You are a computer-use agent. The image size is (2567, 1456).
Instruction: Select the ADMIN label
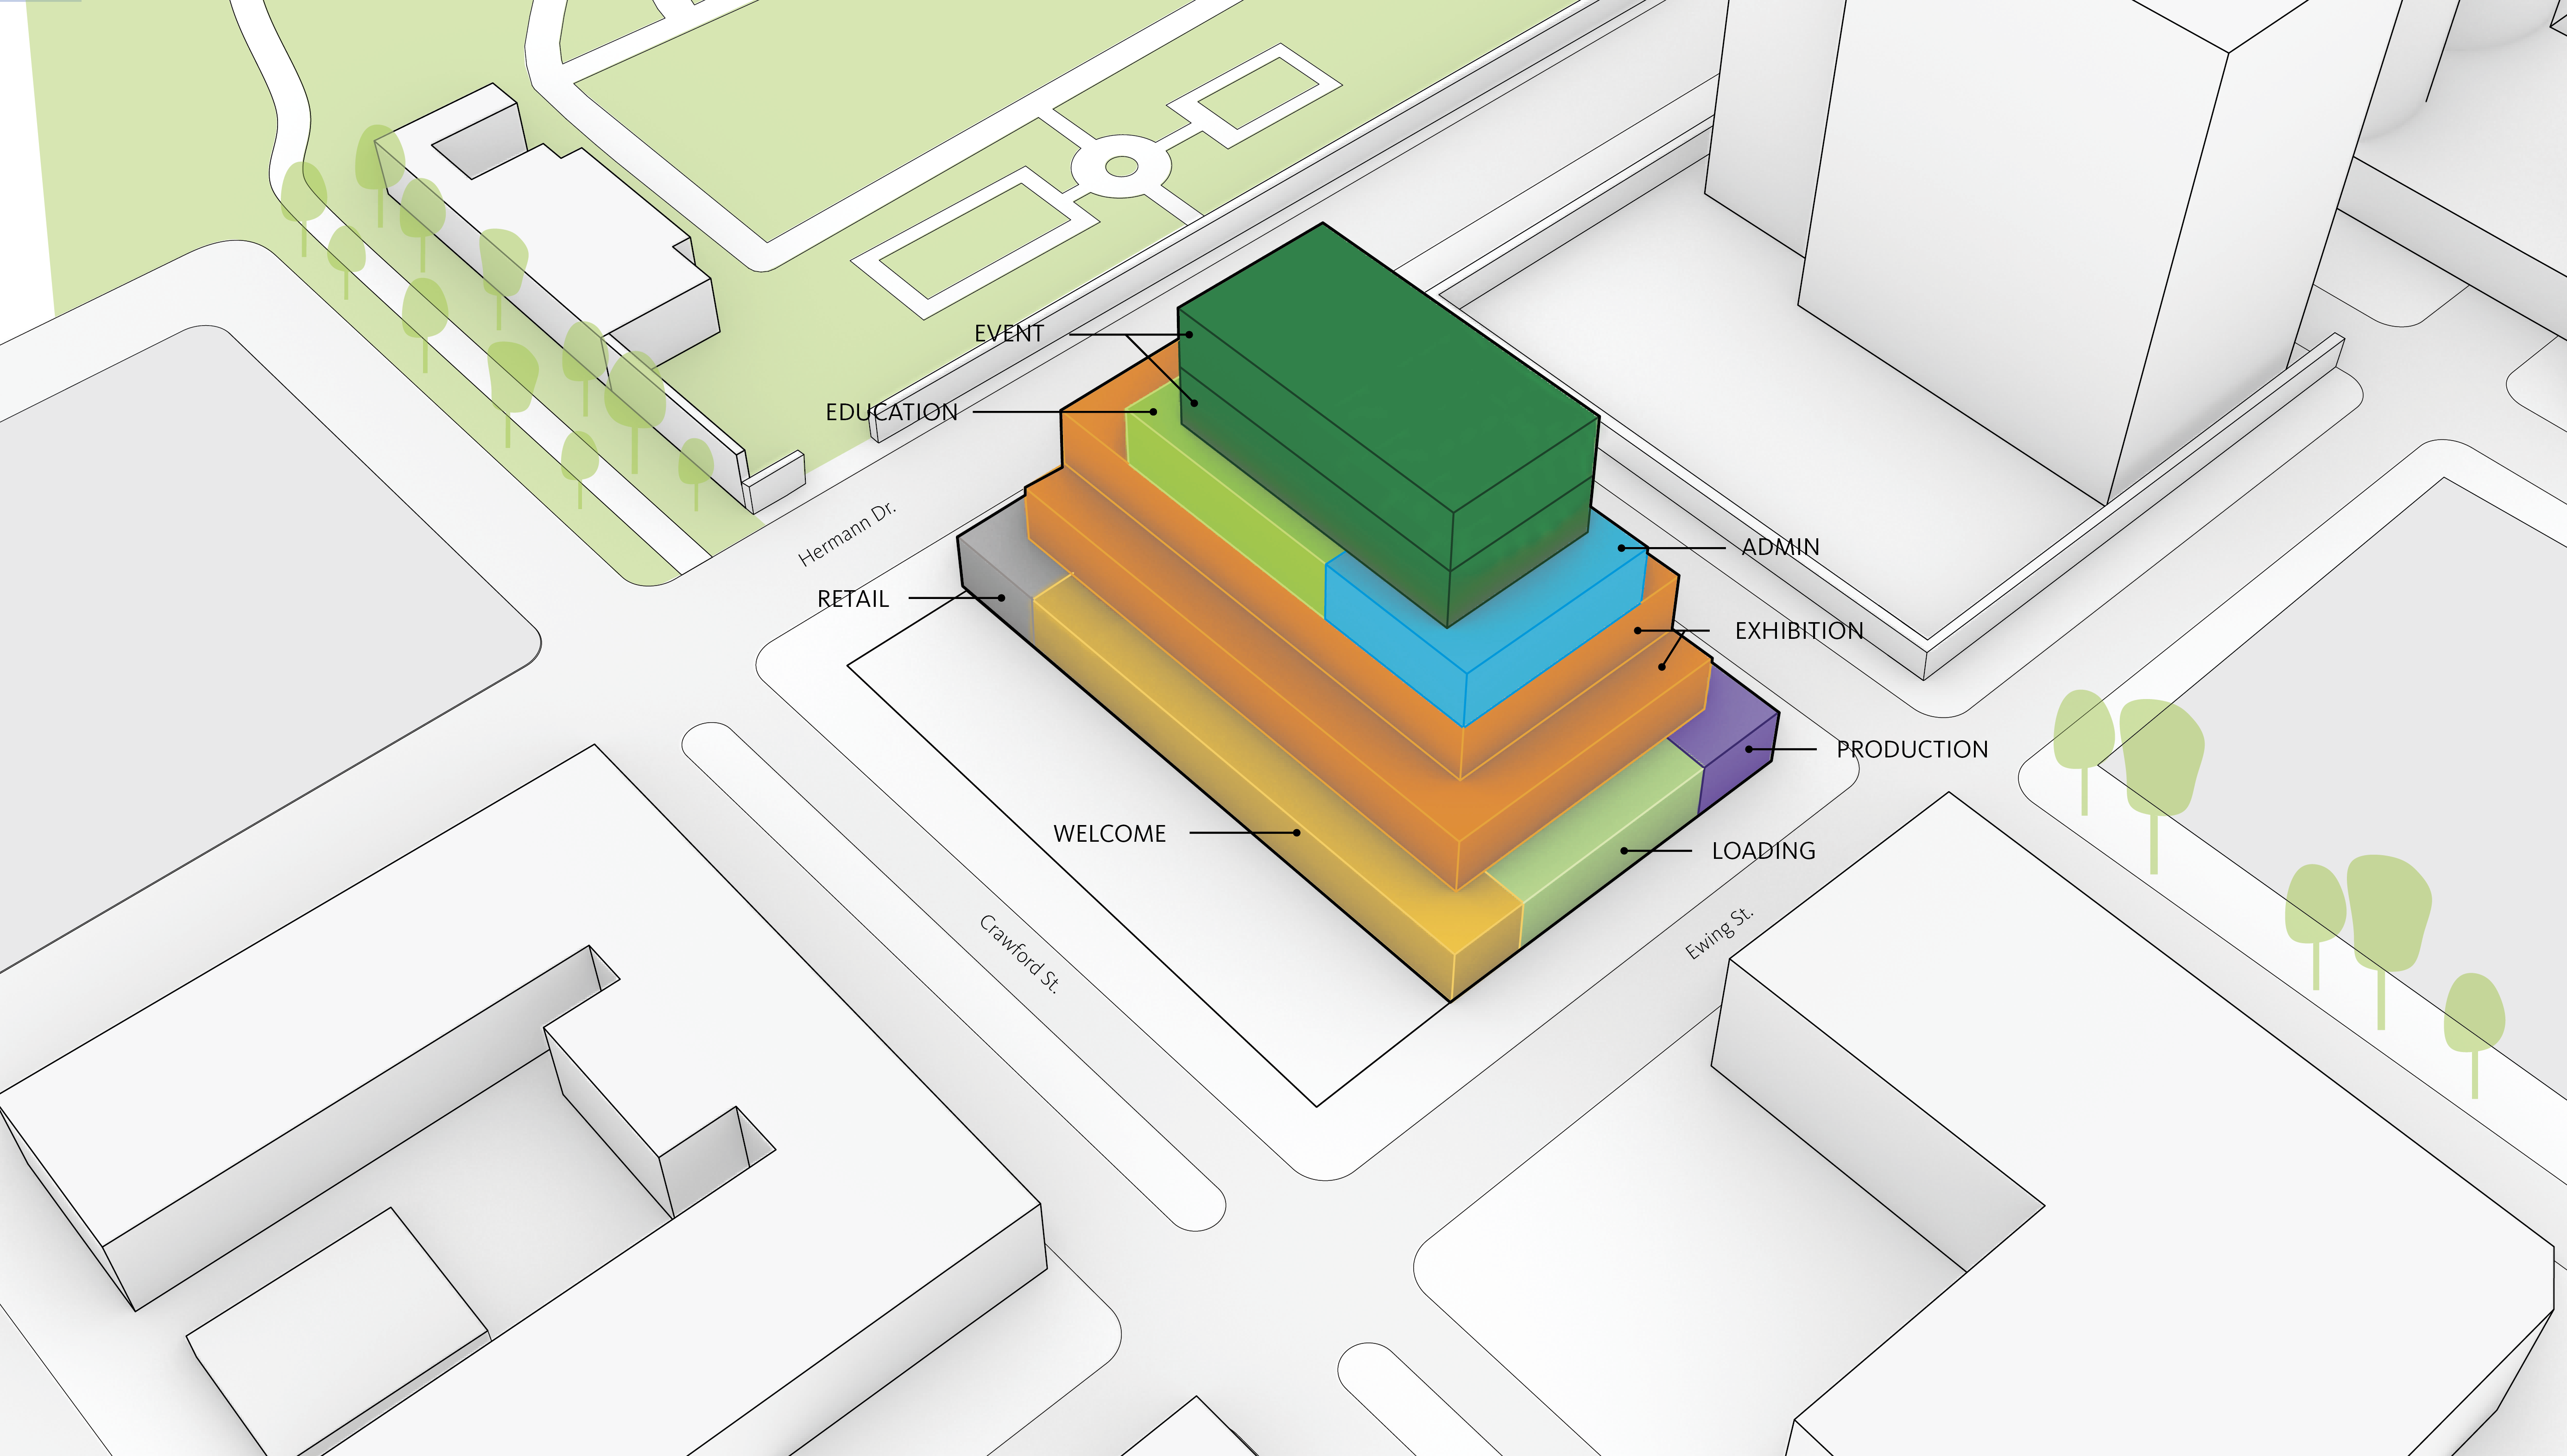[x=1780, y=547]
